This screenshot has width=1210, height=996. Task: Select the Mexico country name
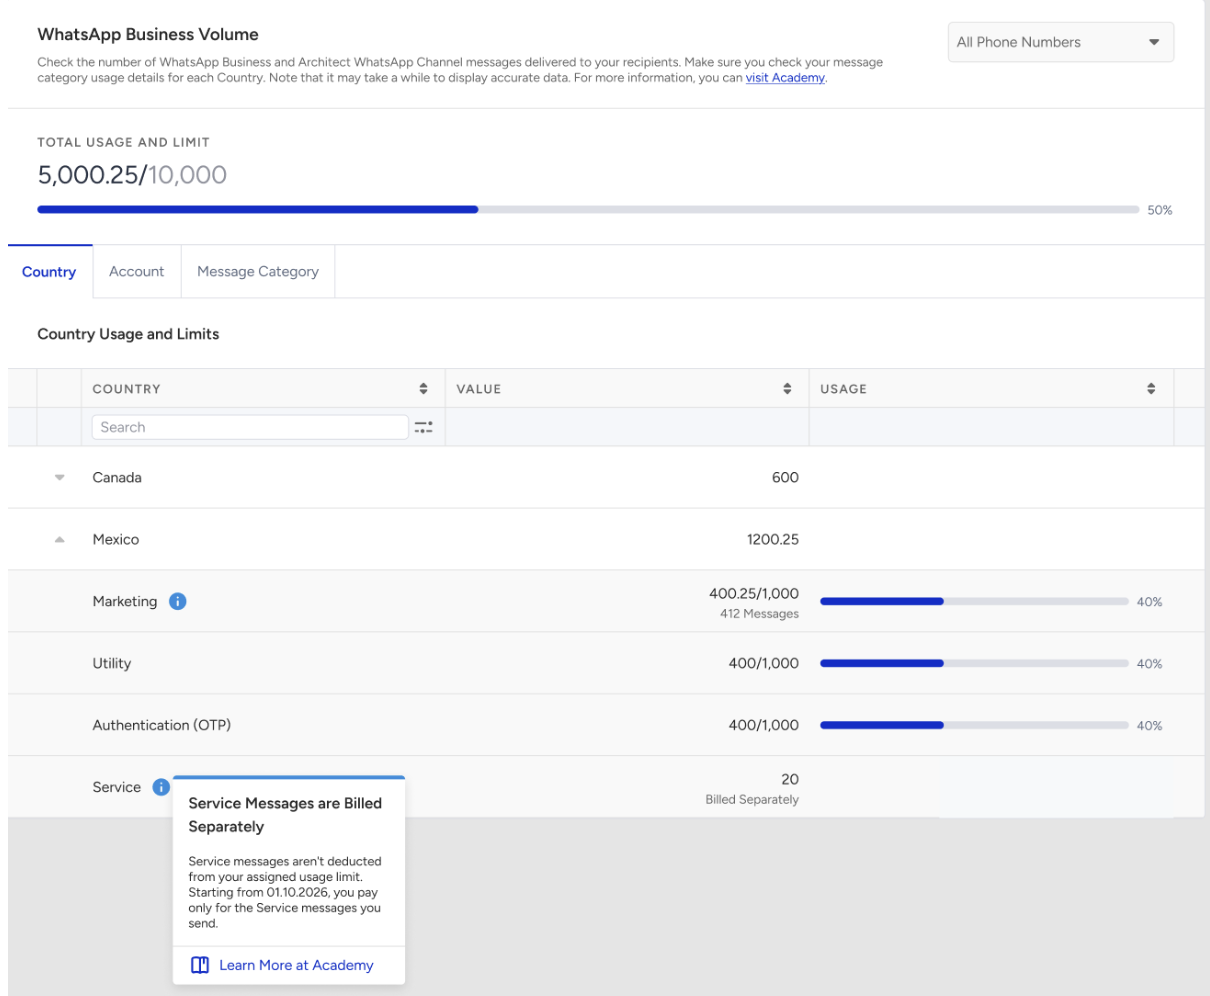coord(116,540)
